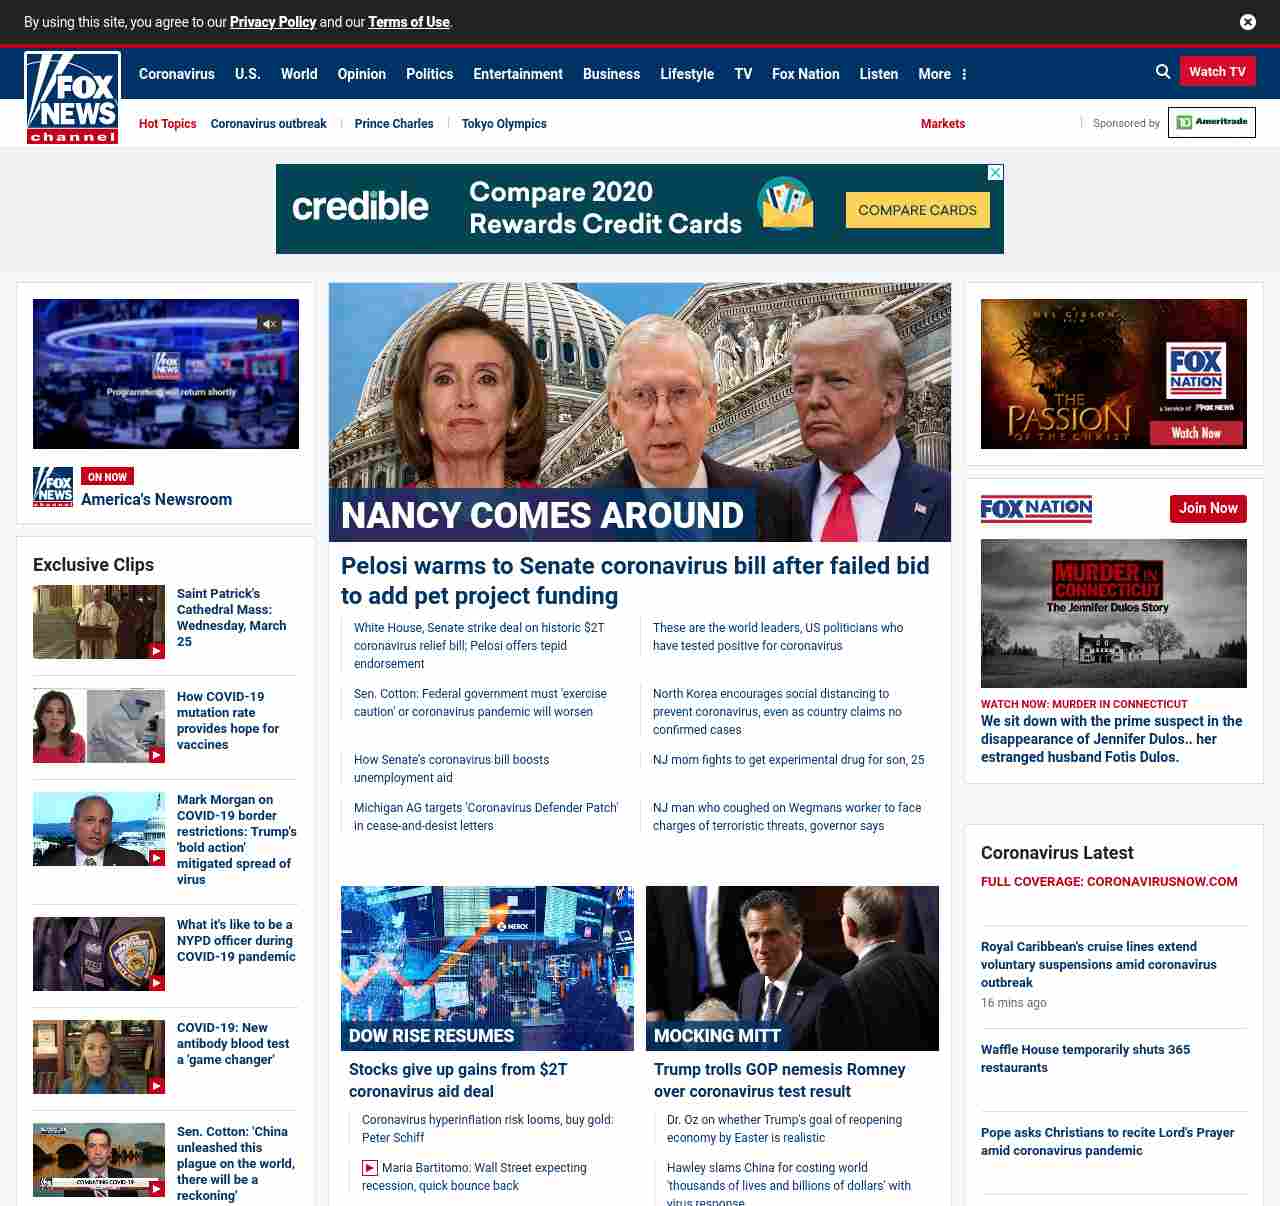
Task: Open the Markets link
Action: (x=942, y=124)
